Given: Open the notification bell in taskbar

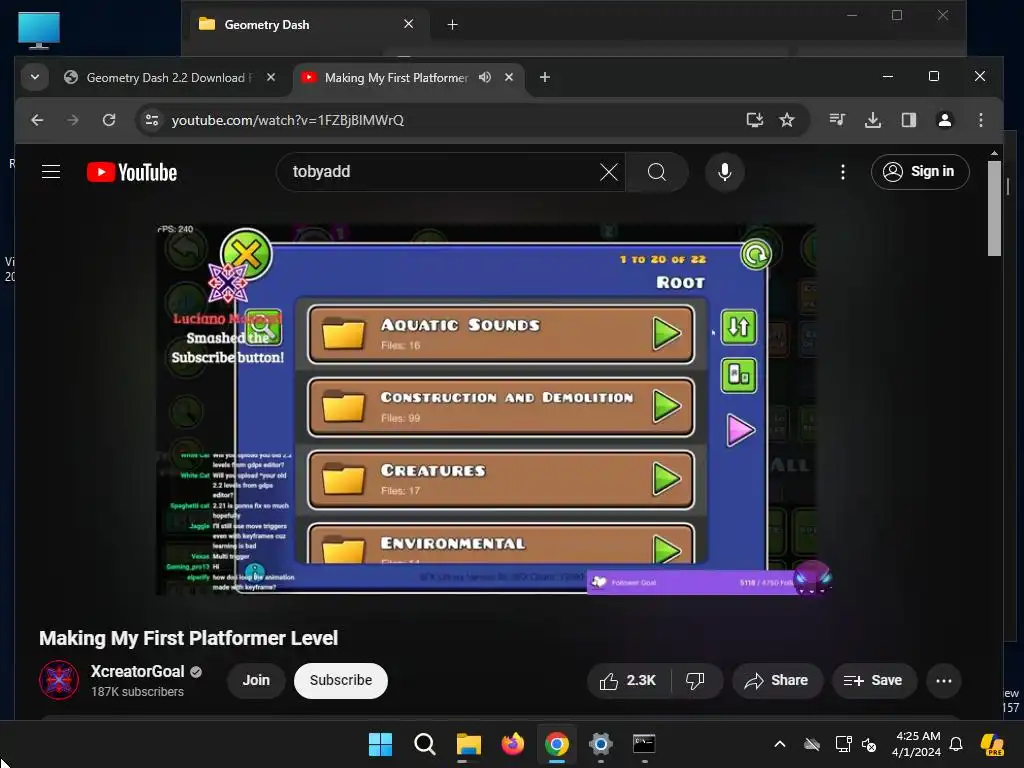Looking at the screenshot, I should [x=956, y=744].
